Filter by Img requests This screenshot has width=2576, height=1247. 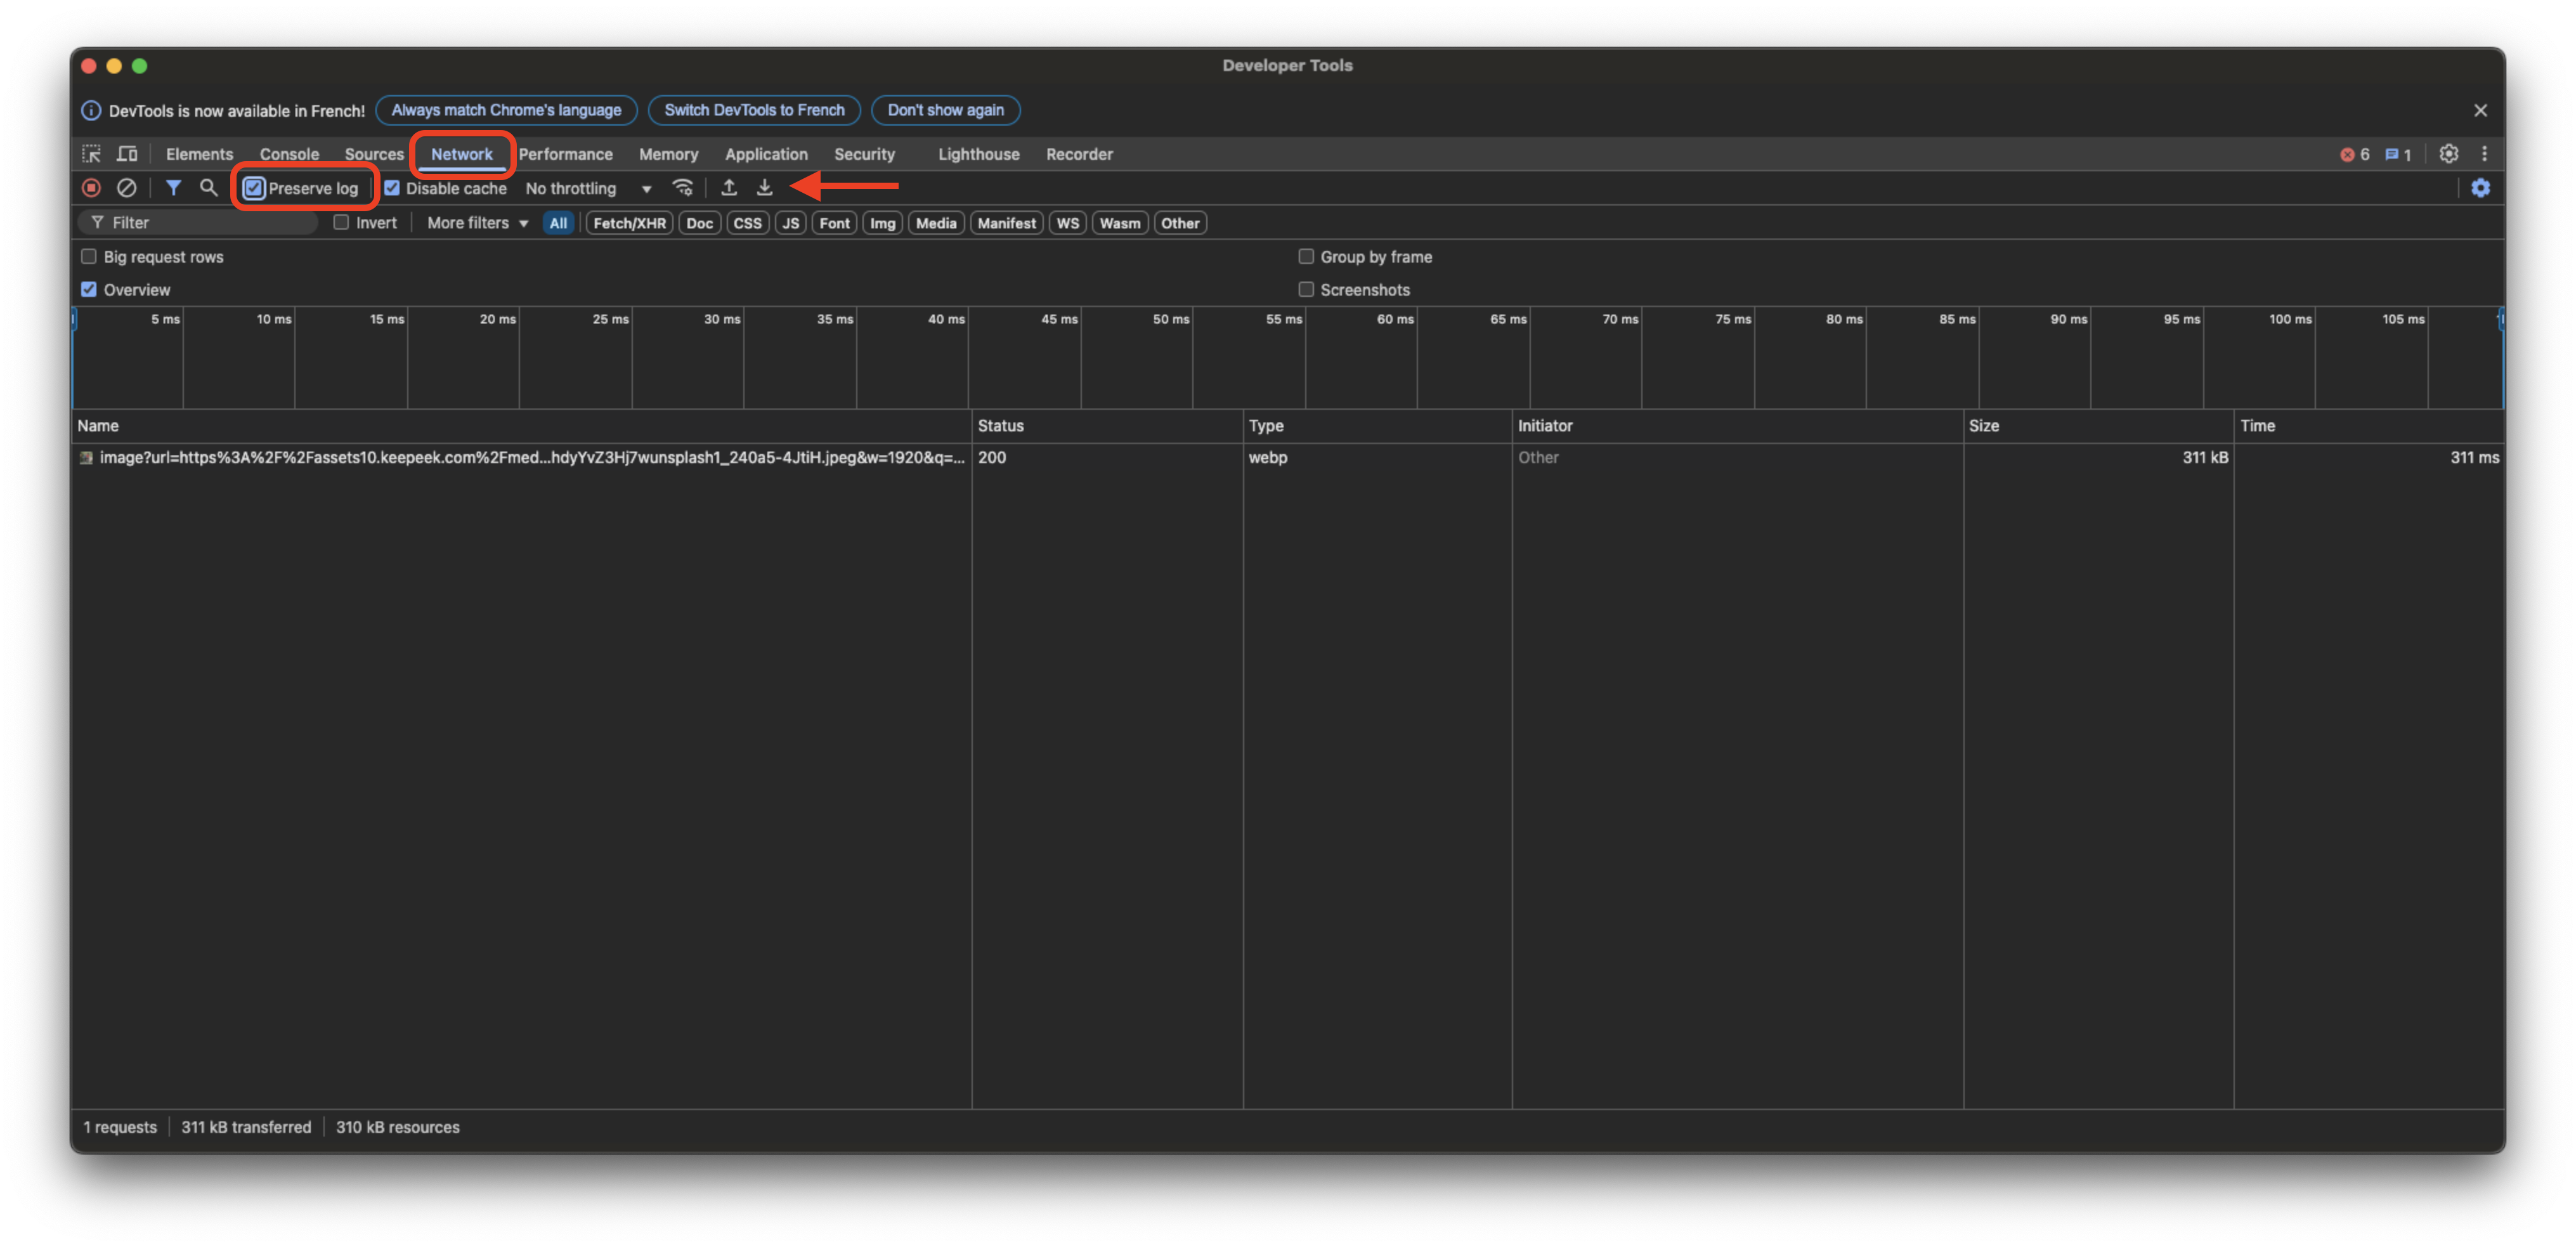[882, 223]
